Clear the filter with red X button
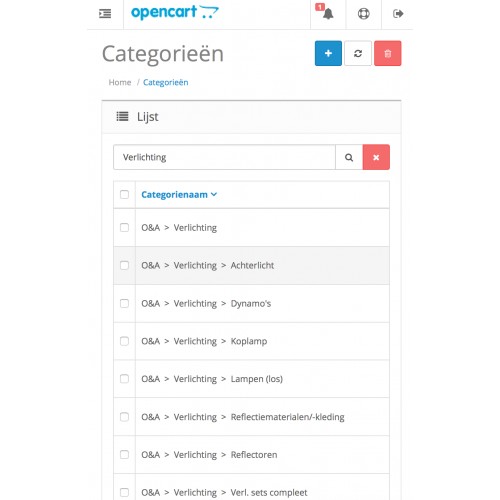The width and height of the screenshot is (500, 500). [x=376, y=157]
